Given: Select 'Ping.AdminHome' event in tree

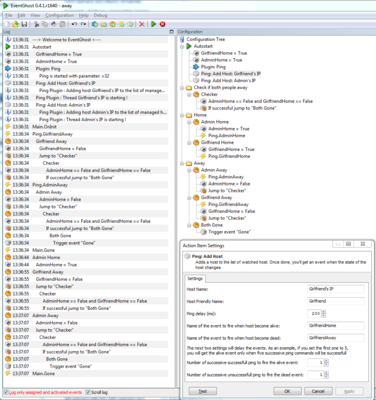Looking at the screenshot, I should coord(227,136).
